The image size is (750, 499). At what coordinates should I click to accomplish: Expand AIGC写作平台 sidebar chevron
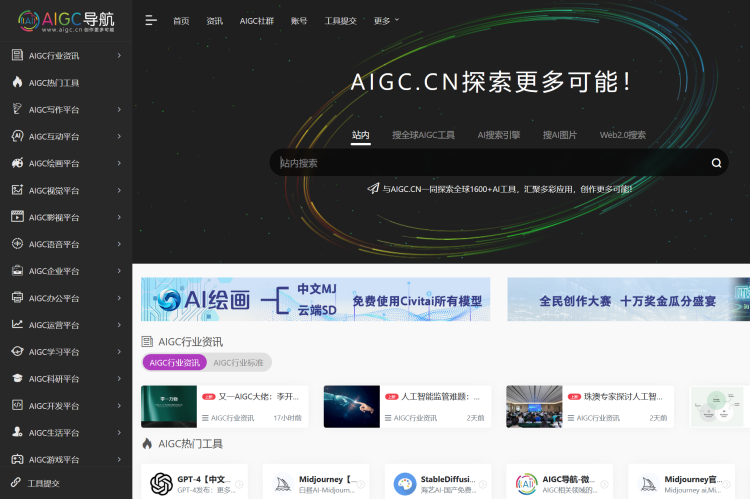point(119,110)
